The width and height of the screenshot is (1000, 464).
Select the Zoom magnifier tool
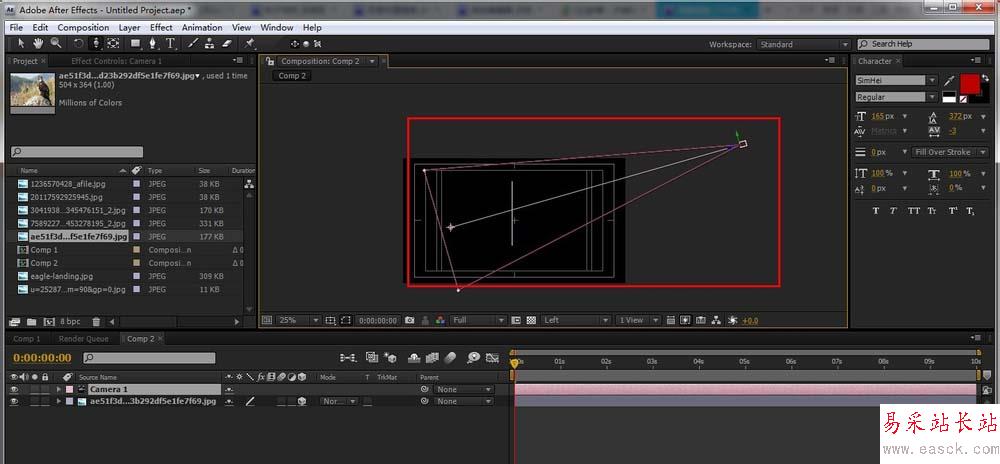(x=56, y=43)
